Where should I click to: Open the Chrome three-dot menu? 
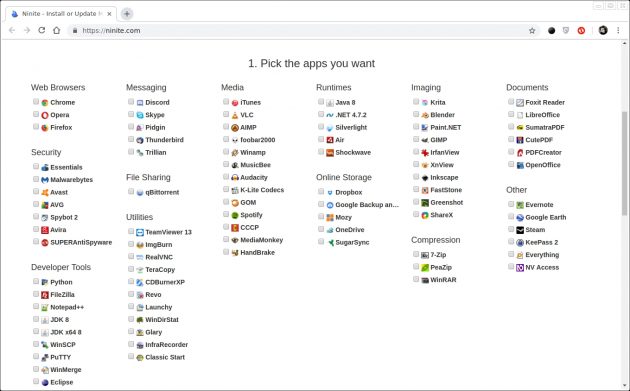[x=618, y=31]
